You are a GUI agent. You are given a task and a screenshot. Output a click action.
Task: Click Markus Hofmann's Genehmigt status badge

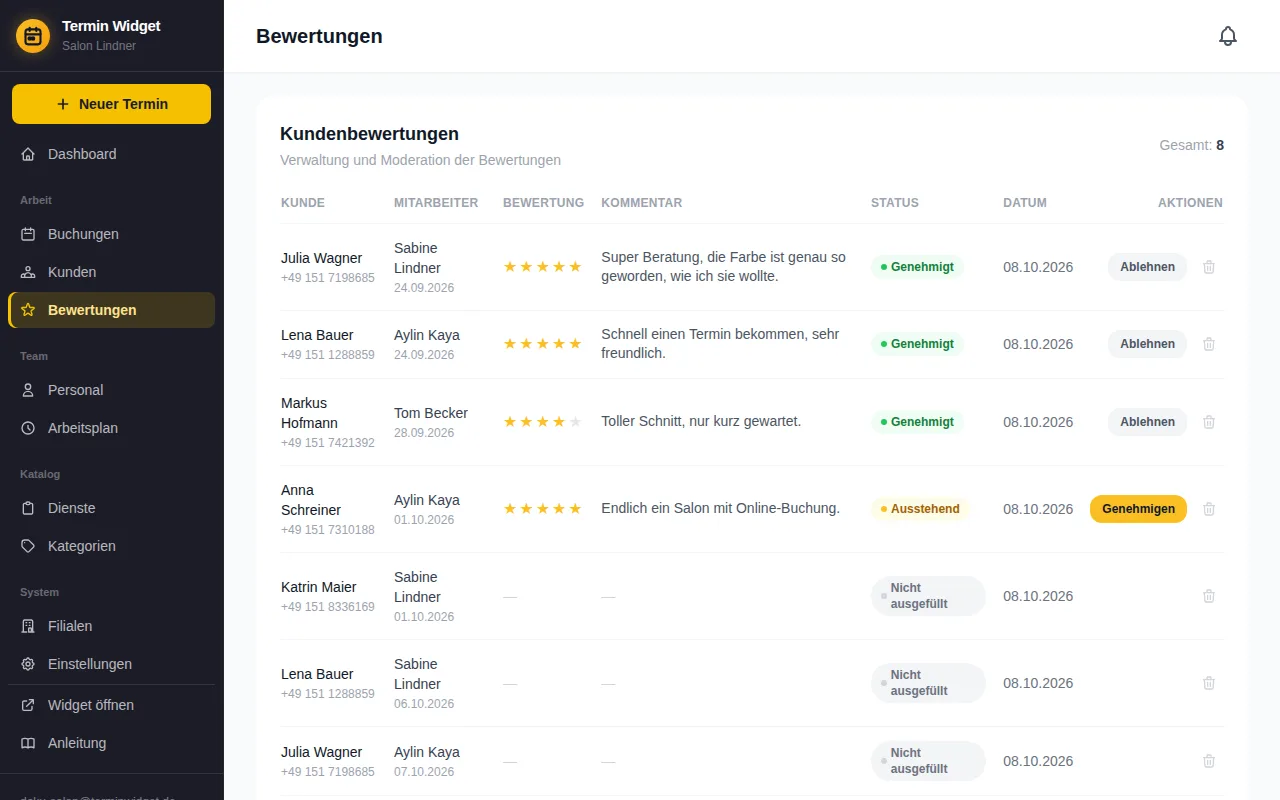[917, 422]
